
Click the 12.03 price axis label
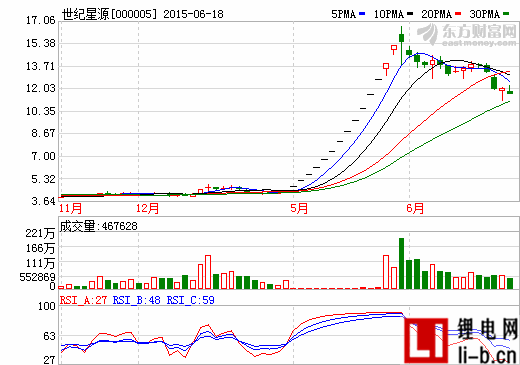coord(41,88)
